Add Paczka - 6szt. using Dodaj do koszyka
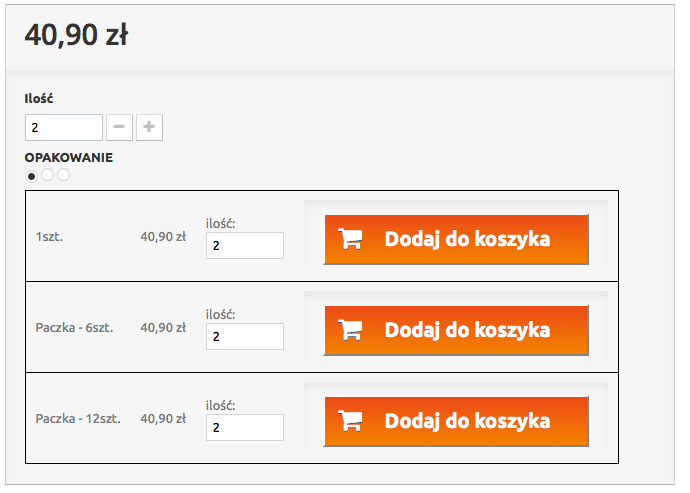Viewport: 690px width, 493px height. pyautogui.click(x=456, y=331)
